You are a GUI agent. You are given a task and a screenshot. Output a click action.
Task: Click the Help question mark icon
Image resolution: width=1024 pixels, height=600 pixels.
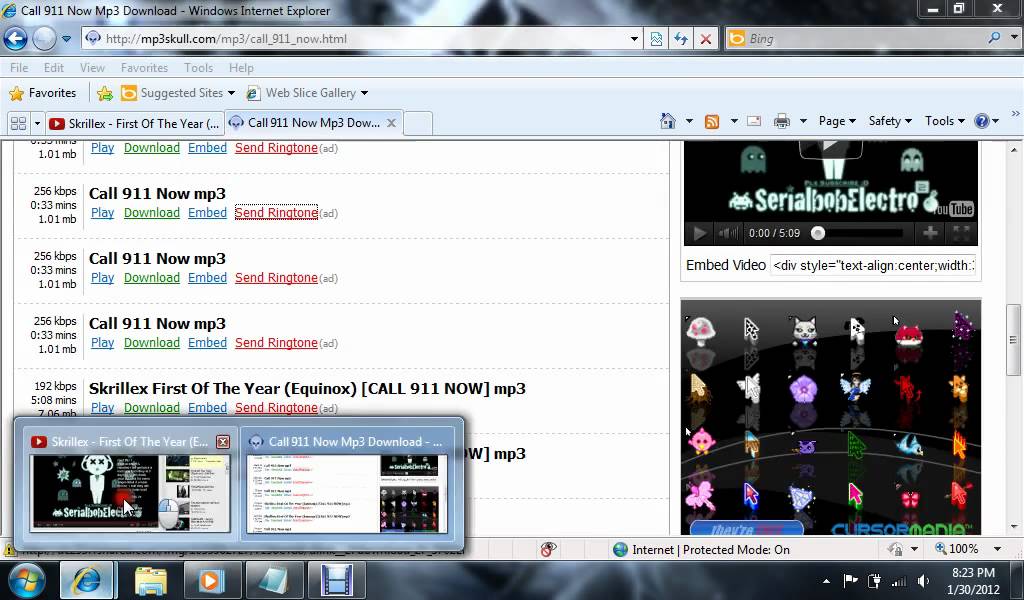981,121
